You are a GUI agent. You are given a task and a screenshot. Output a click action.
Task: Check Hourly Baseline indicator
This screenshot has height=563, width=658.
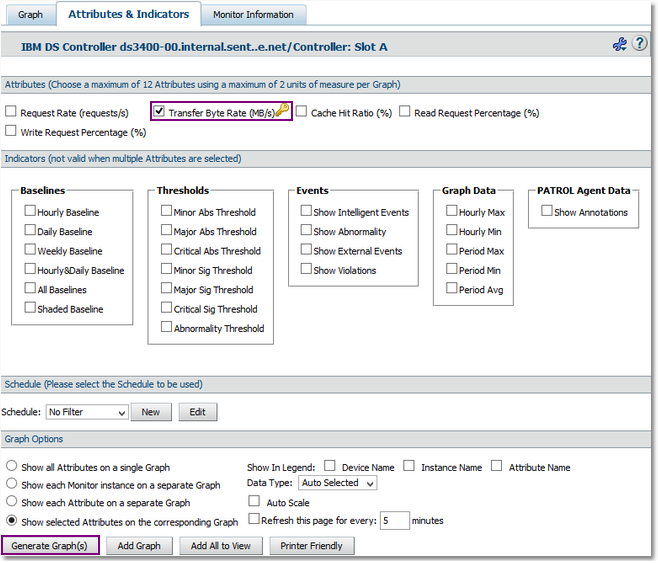[30, 211]
